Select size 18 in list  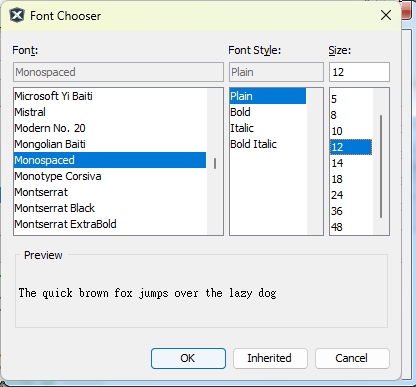click(351, 179)
